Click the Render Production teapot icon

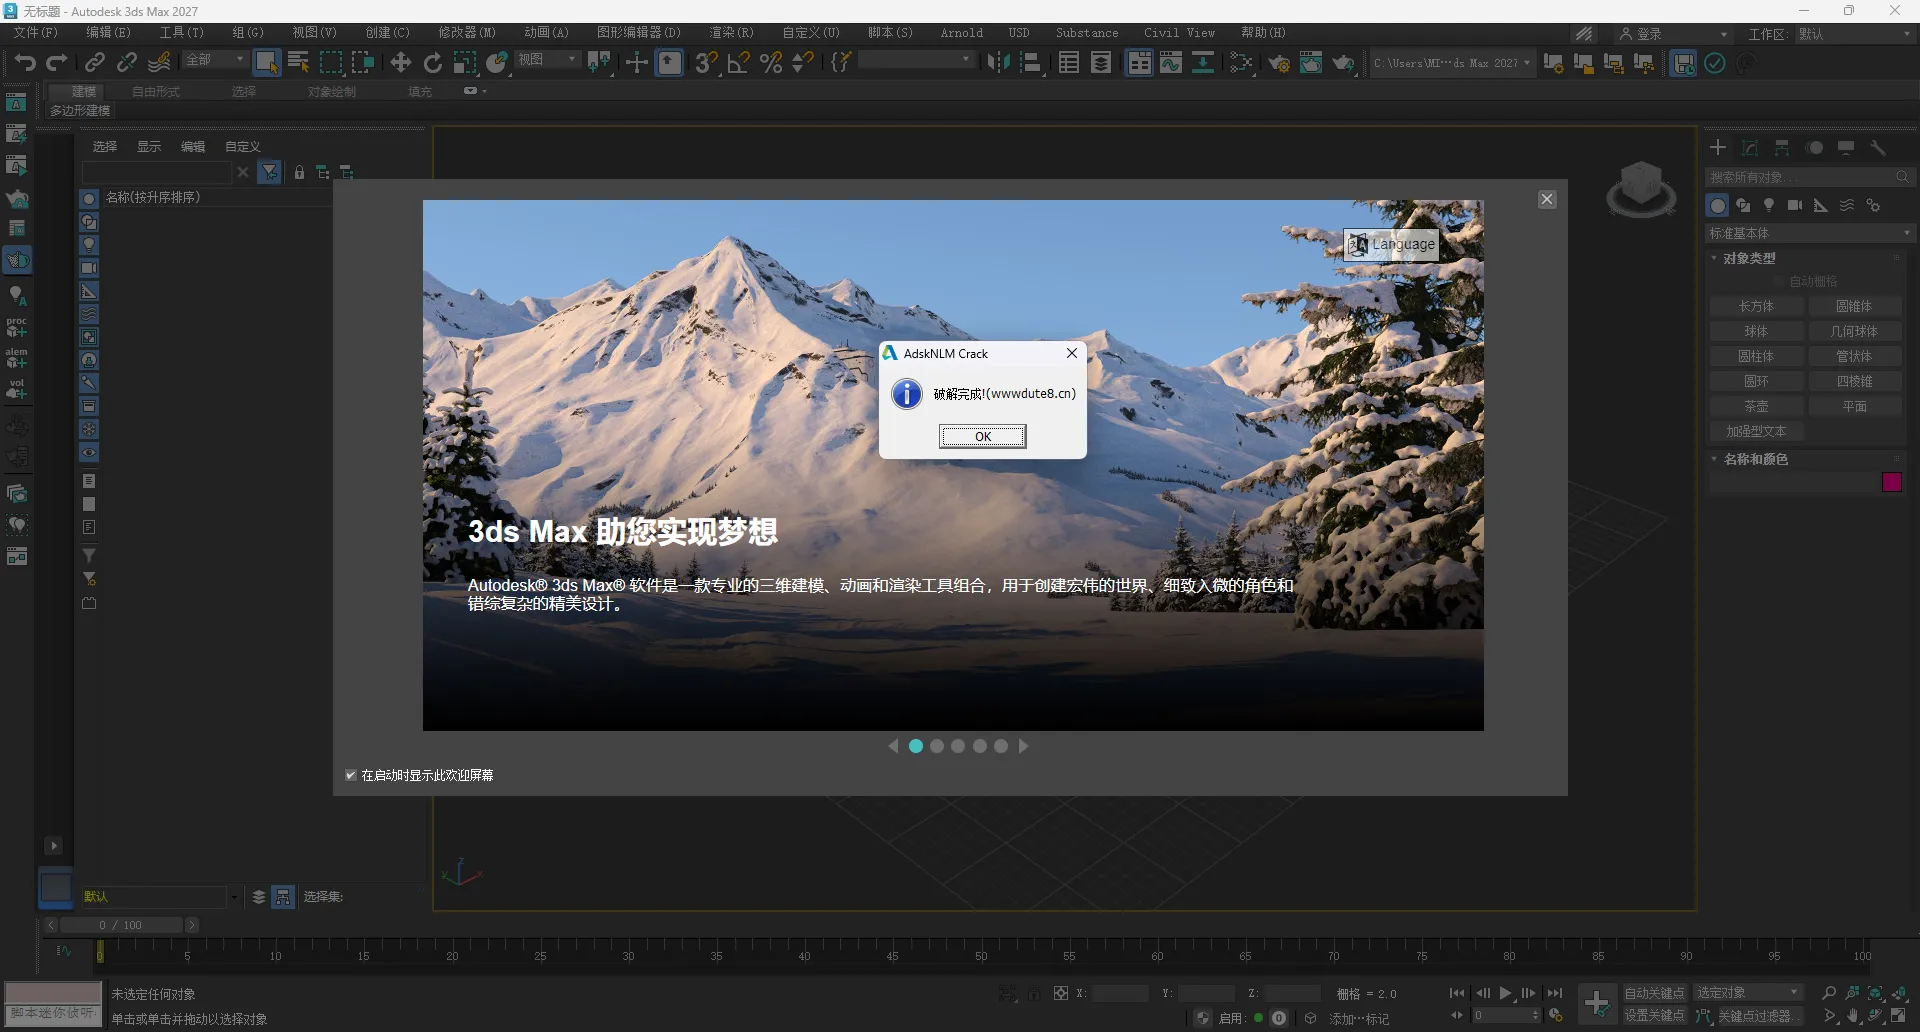coord(1343,63)
